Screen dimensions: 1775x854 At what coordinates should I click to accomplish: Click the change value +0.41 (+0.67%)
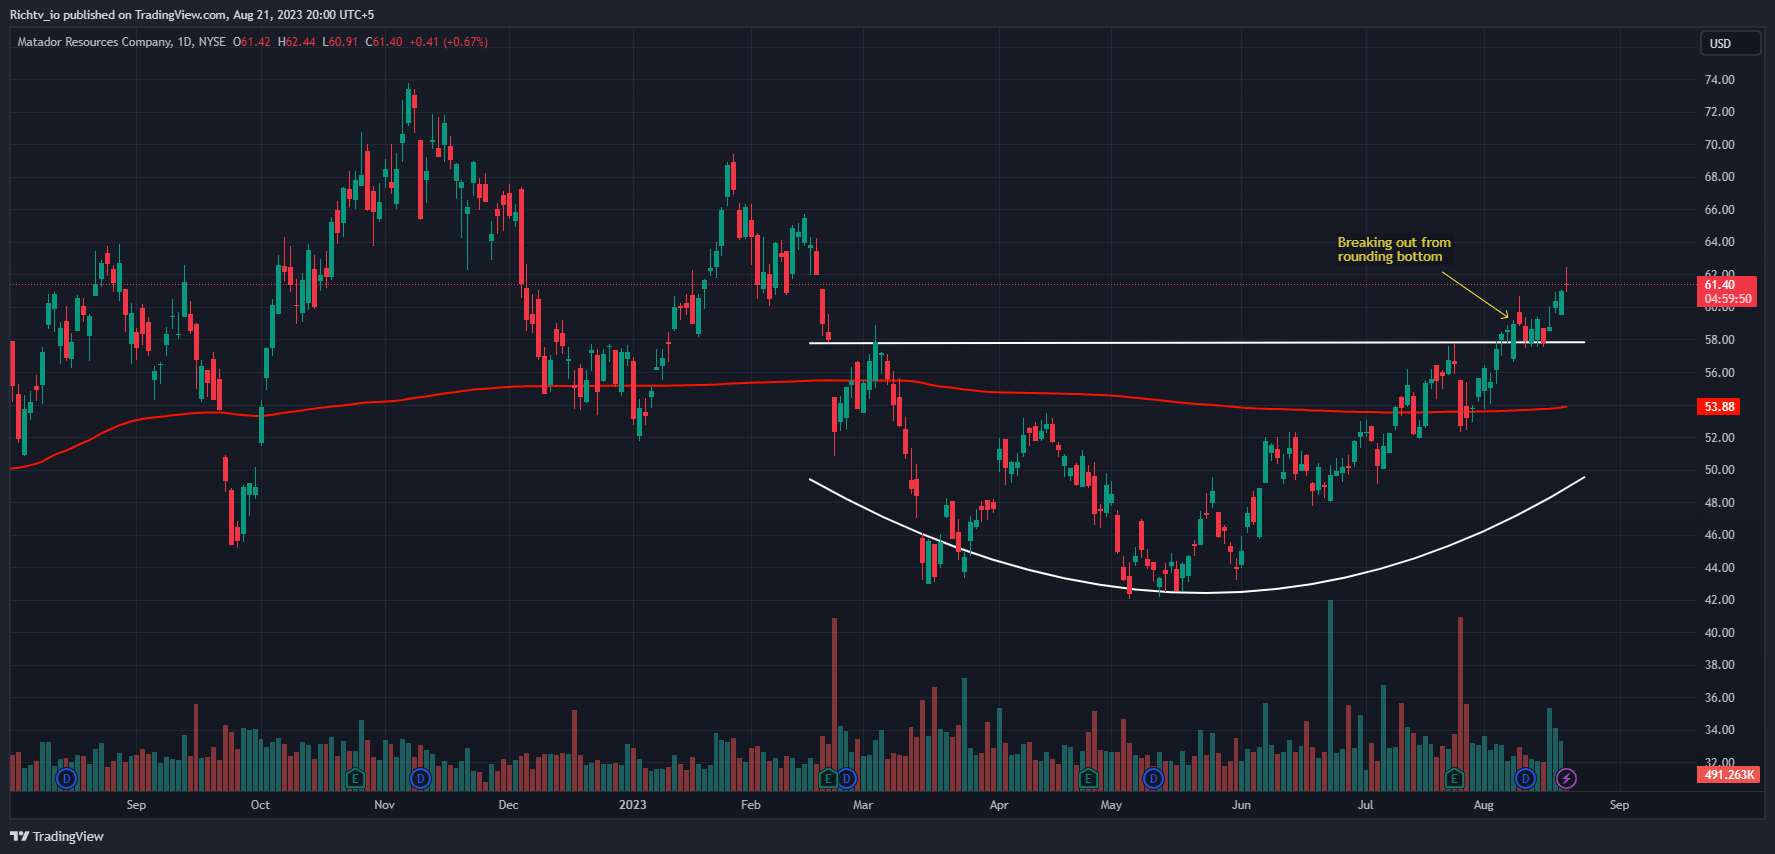click(449, 42)
